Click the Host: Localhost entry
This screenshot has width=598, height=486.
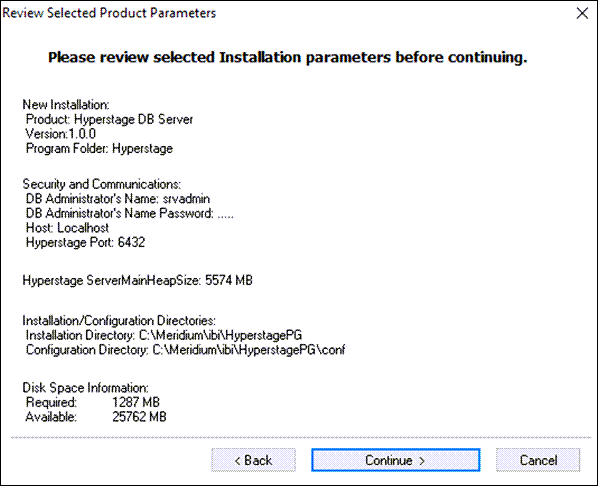[67, 228]
